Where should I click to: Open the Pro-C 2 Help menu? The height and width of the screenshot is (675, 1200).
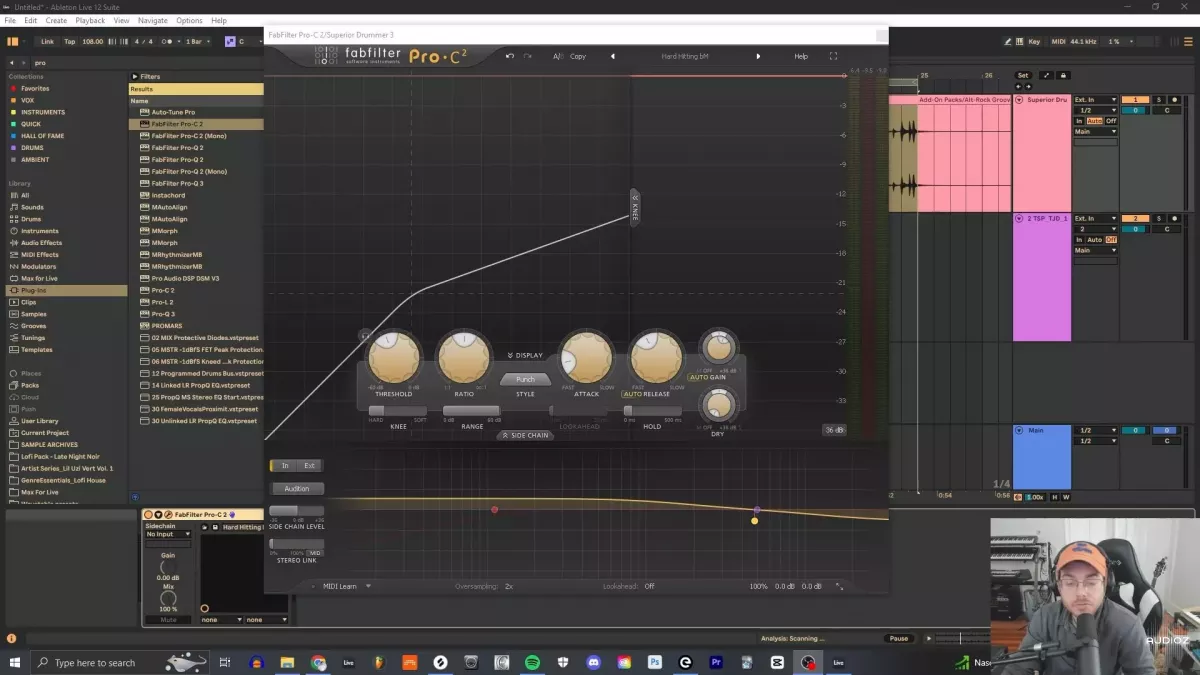[x=801, y=56]
